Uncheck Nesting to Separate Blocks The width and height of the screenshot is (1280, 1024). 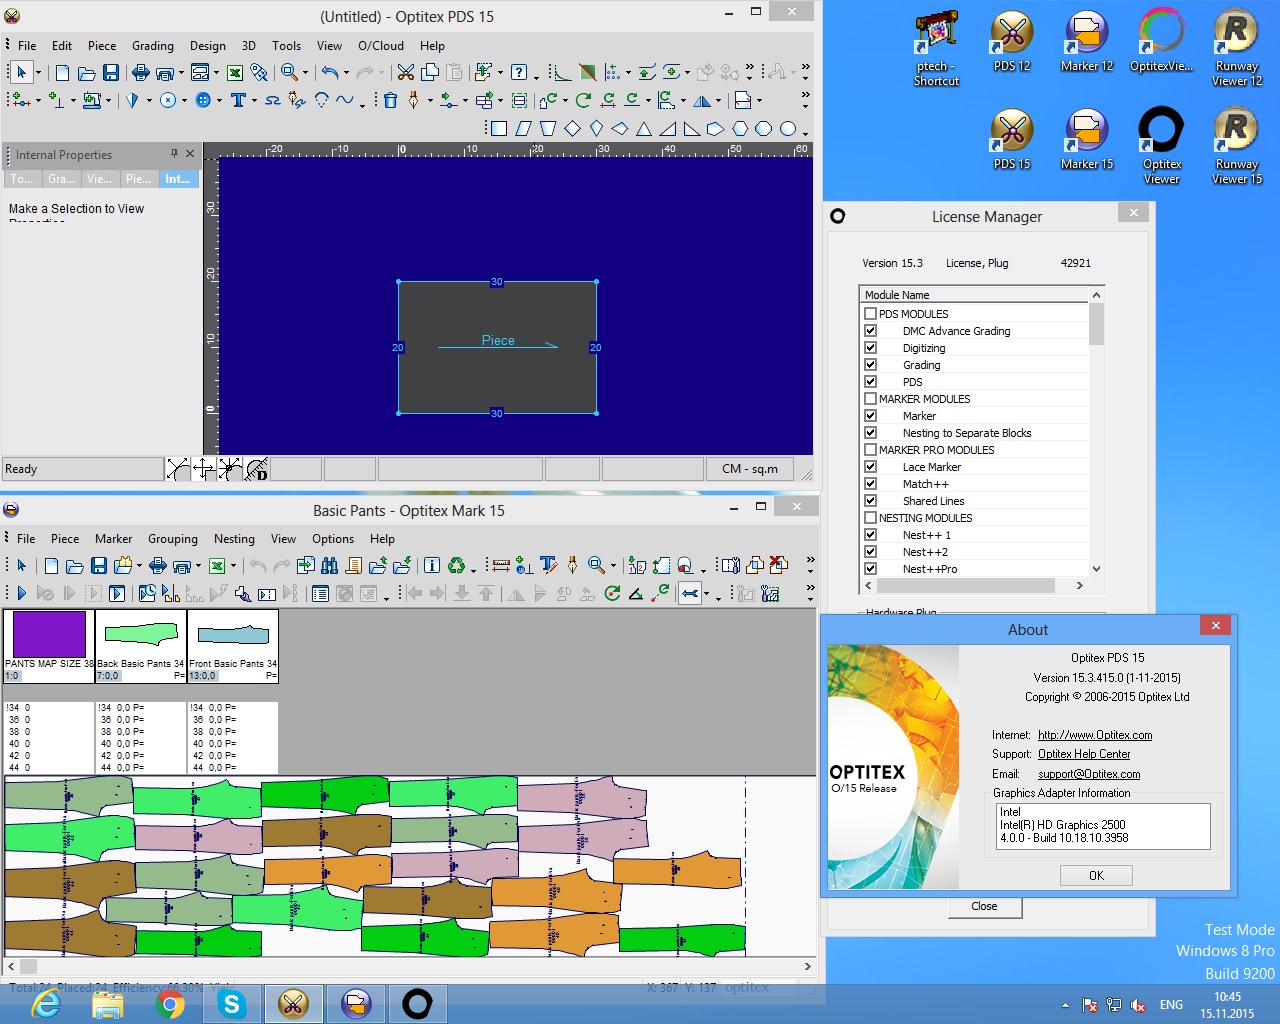click(x=871, y=432)
